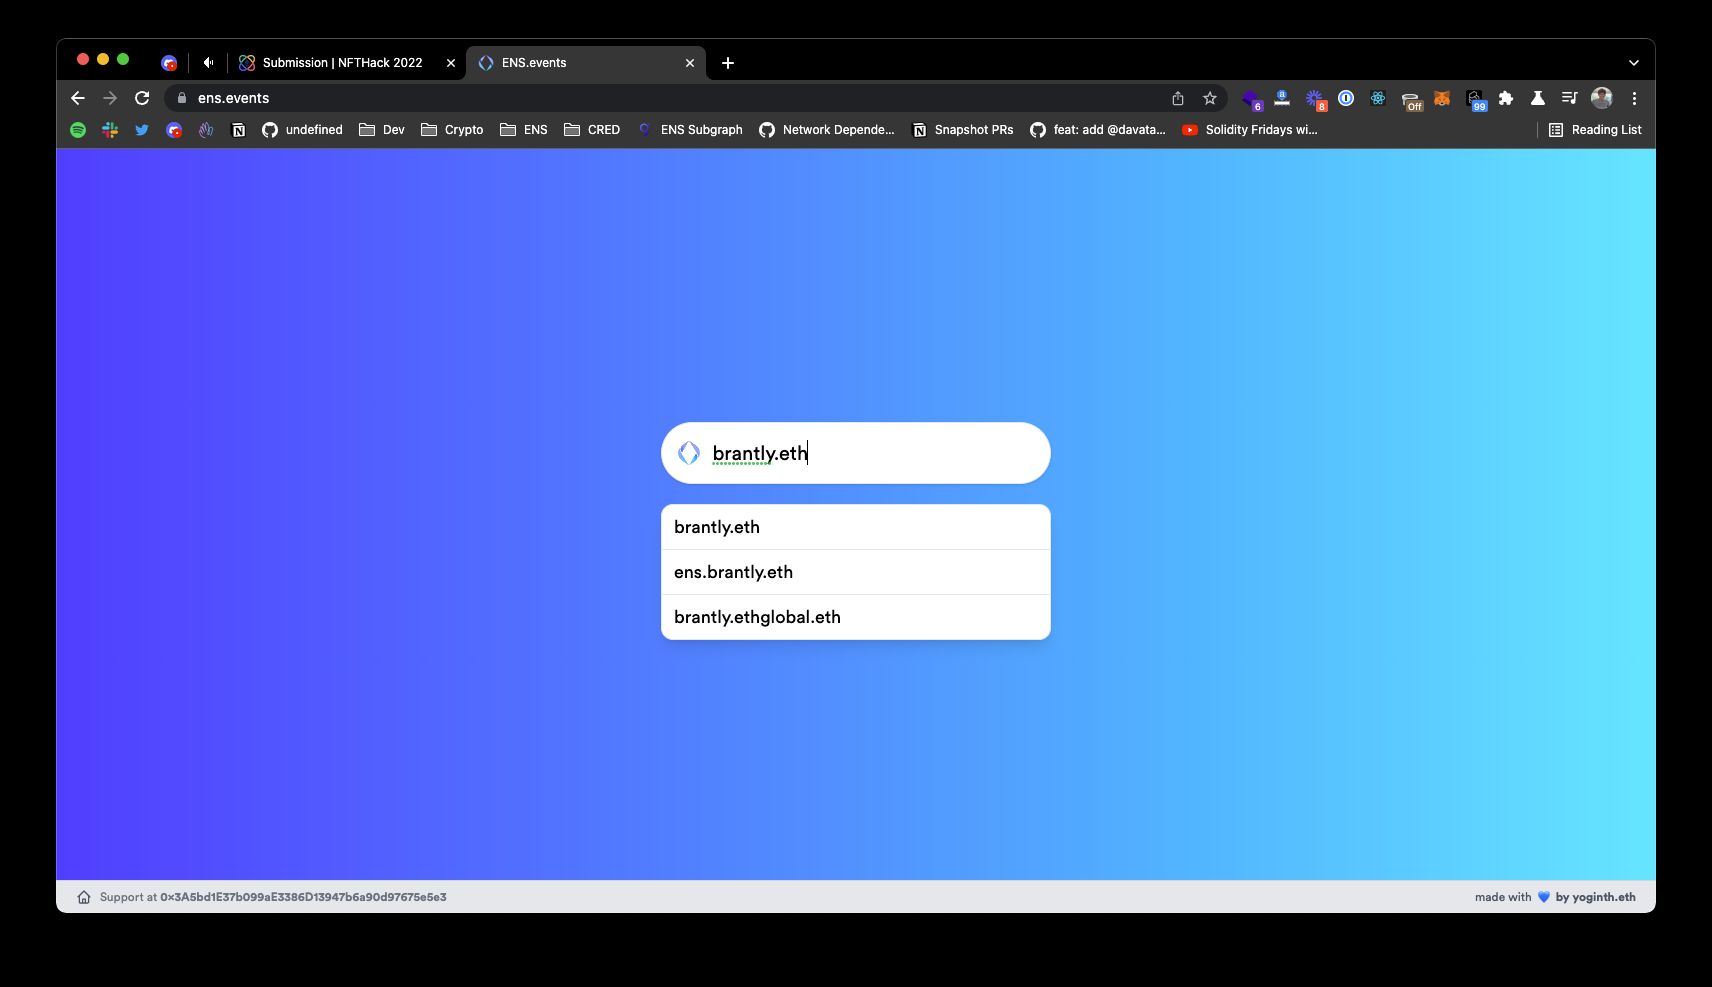Click the ENS logo inside the search box
This screenshot has width=1712, height=987.
coord(689,453)
